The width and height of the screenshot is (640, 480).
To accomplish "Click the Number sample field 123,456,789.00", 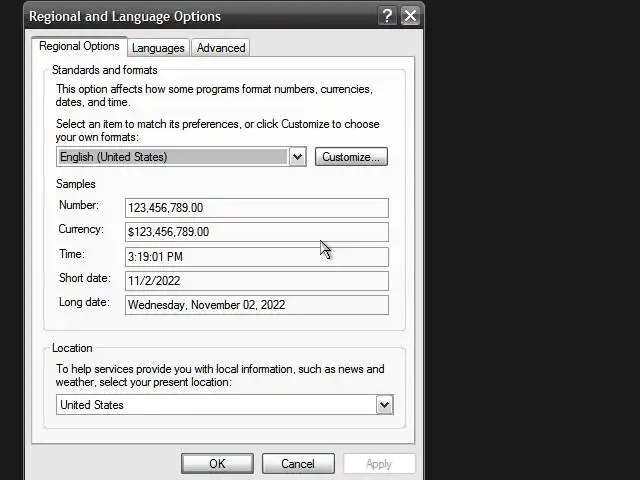I will tap(257, 208).
